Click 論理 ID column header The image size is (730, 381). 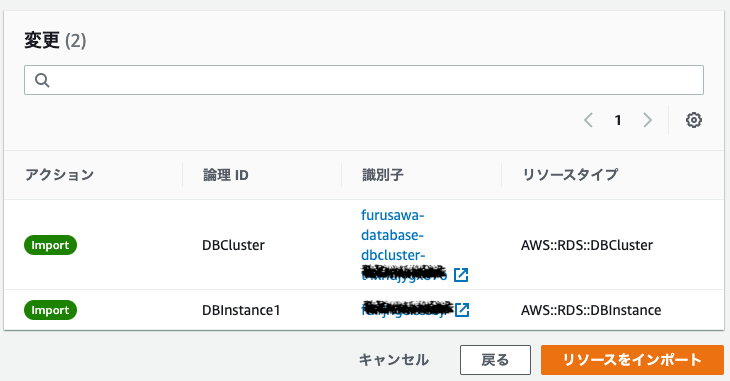click(226, 175)
